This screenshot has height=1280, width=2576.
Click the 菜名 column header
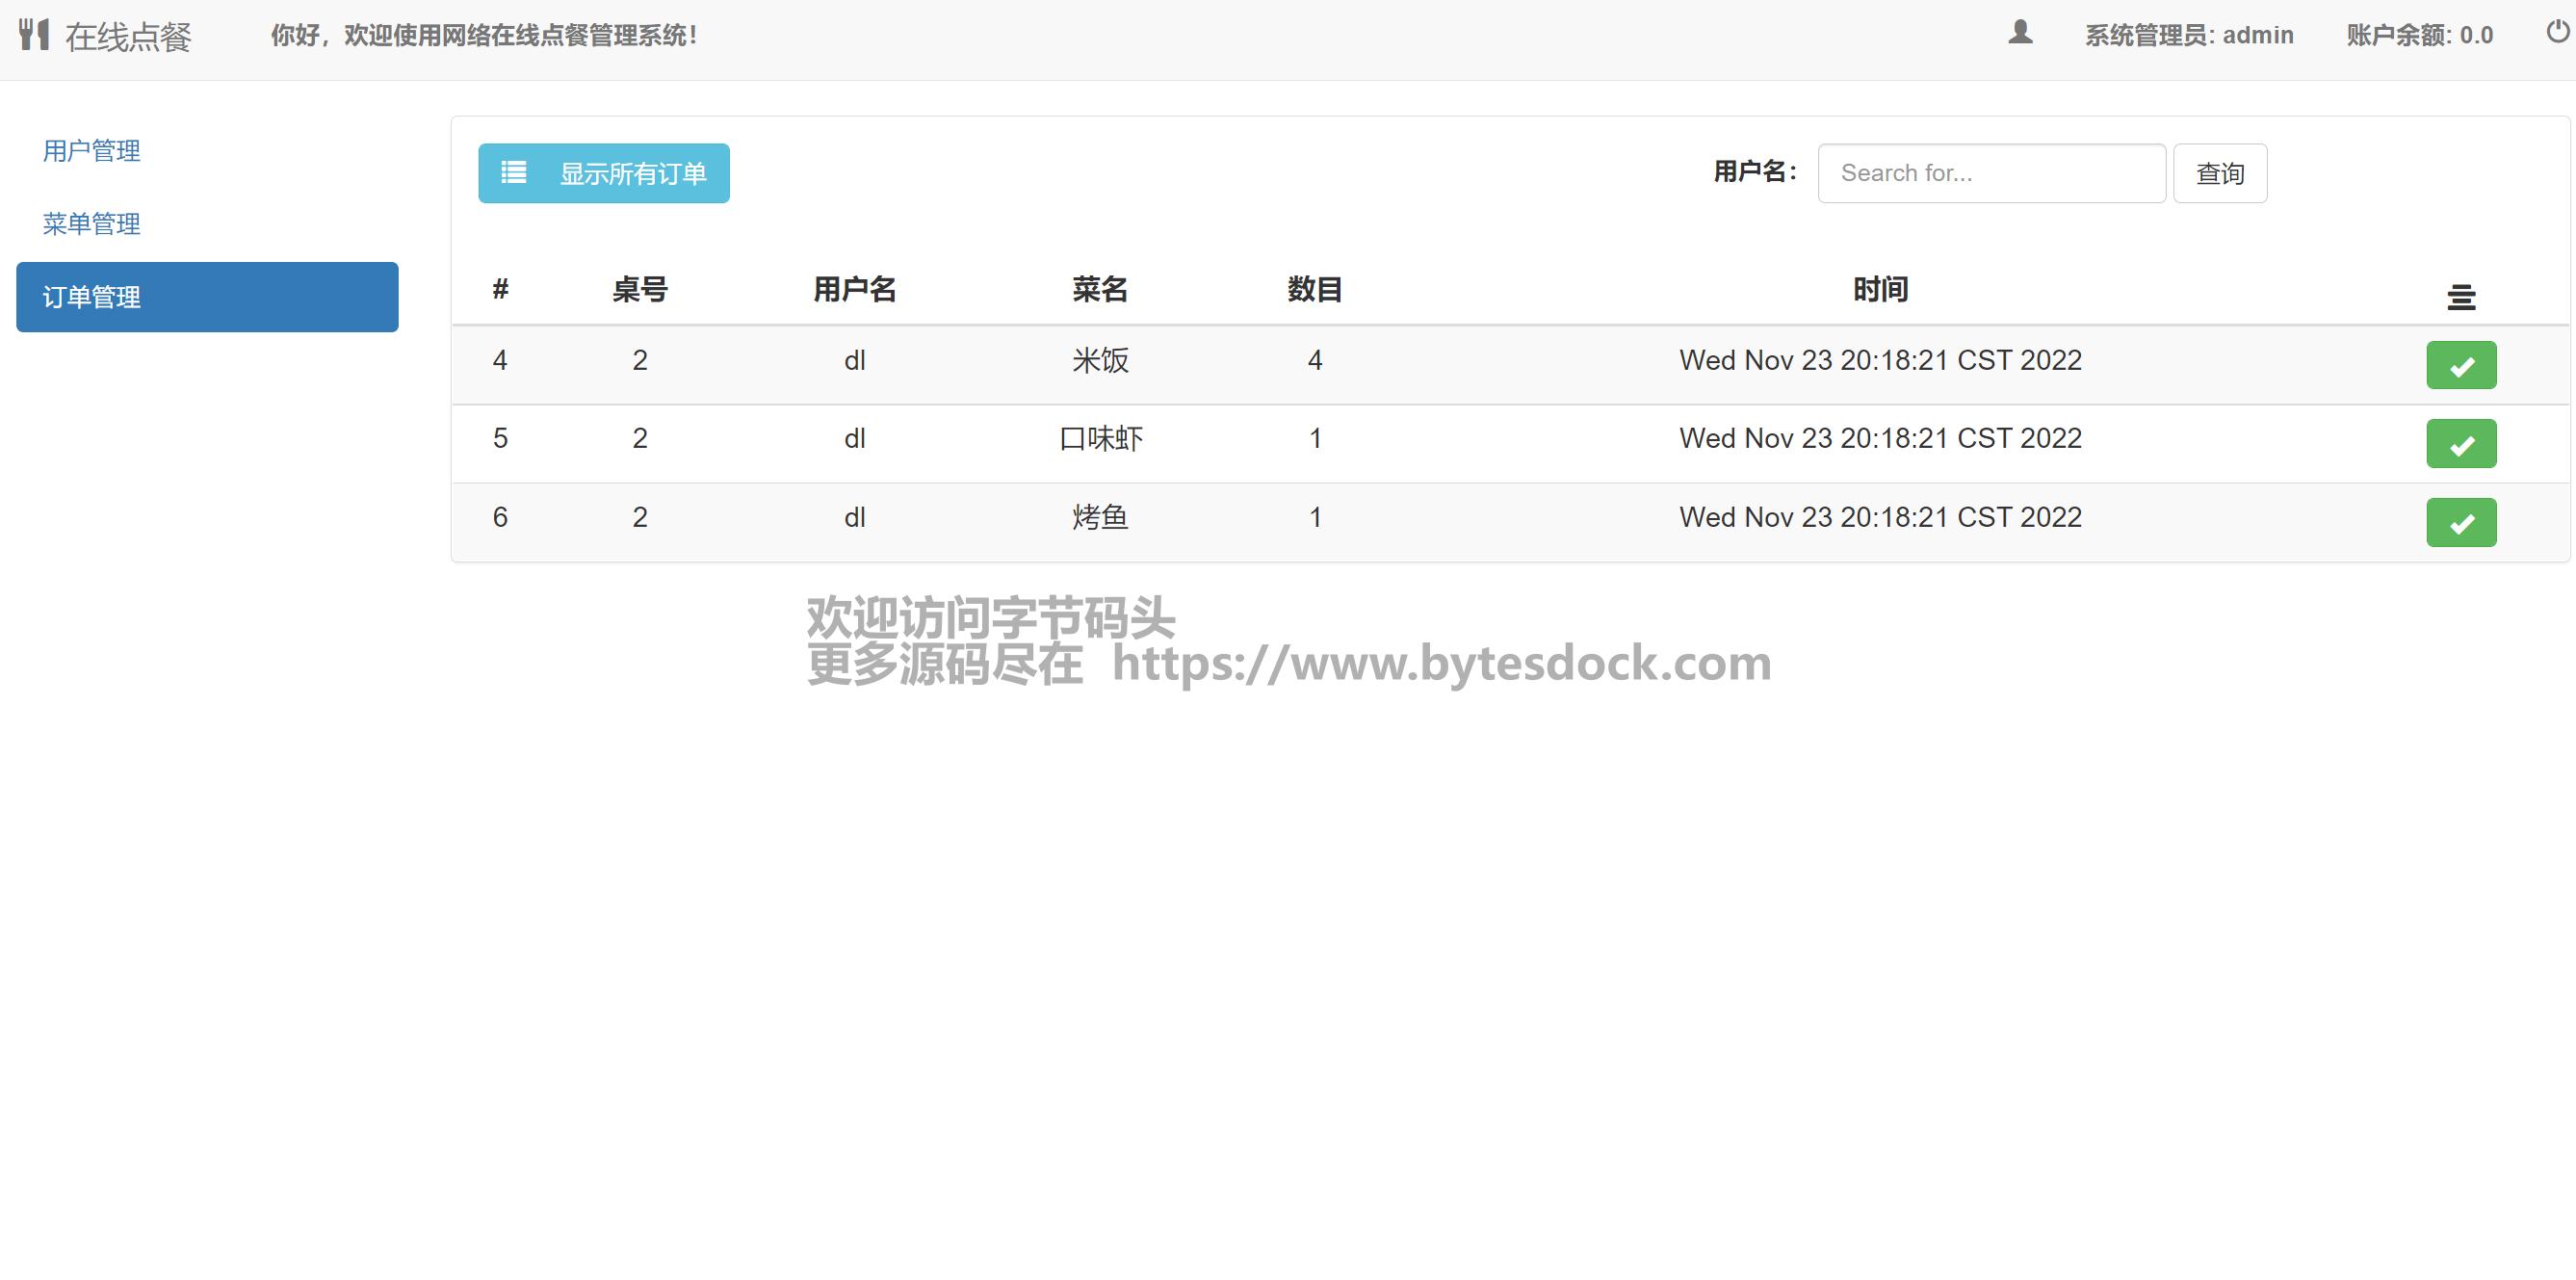1100,290
